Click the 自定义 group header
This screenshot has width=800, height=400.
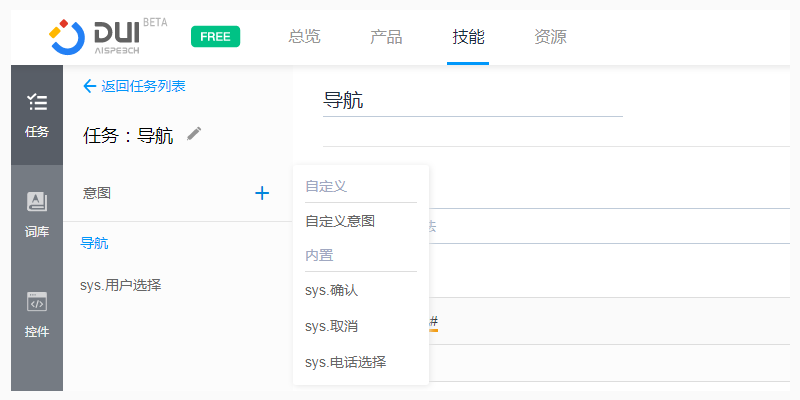tap(326, 186)
